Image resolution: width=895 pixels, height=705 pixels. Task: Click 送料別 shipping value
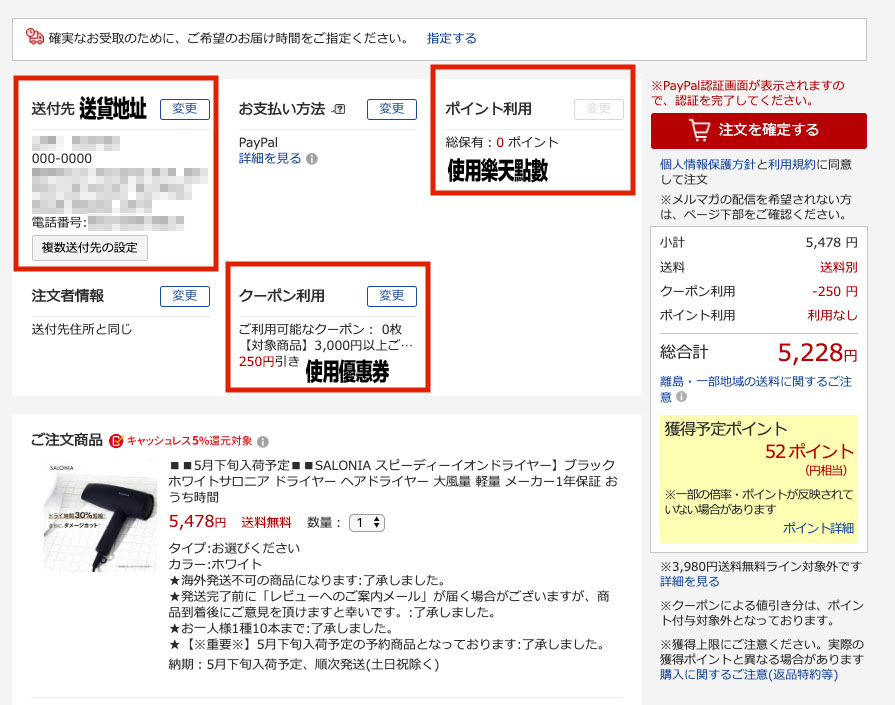click(838, 267)
